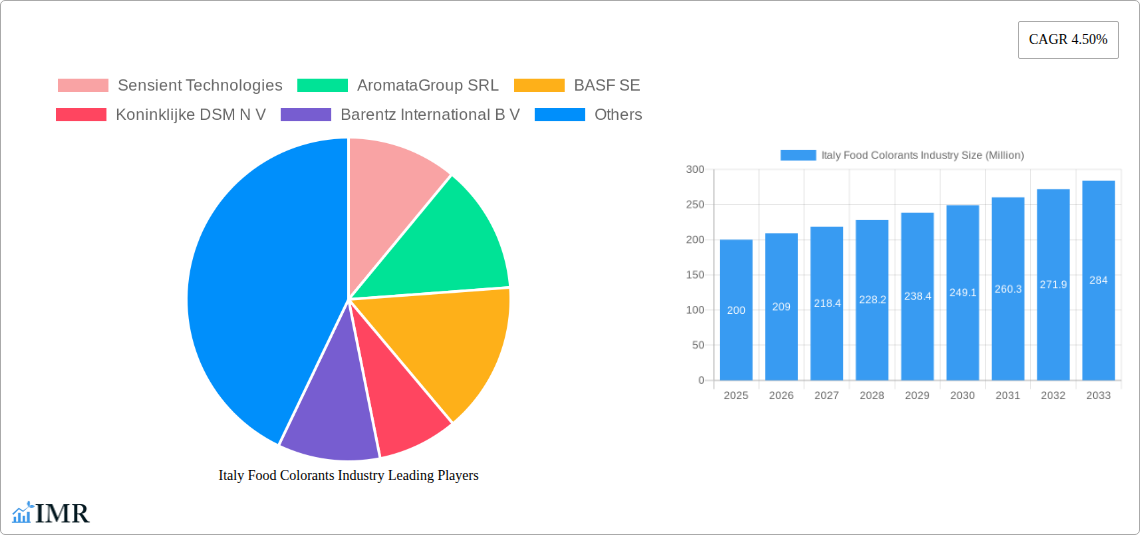Toggle the Italy Food Colorants Industry Size legend swatch
The width and height of the screenshot is (1140, 535).
point(798,155)
